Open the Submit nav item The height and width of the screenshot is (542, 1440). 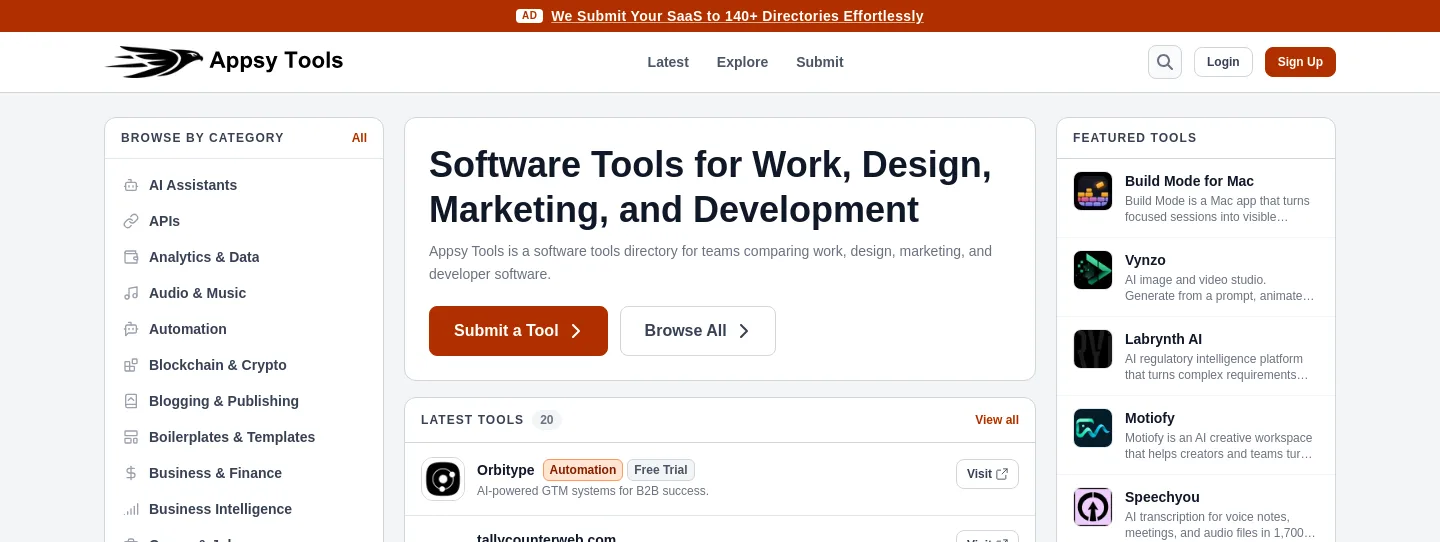(x=820, y=62)
